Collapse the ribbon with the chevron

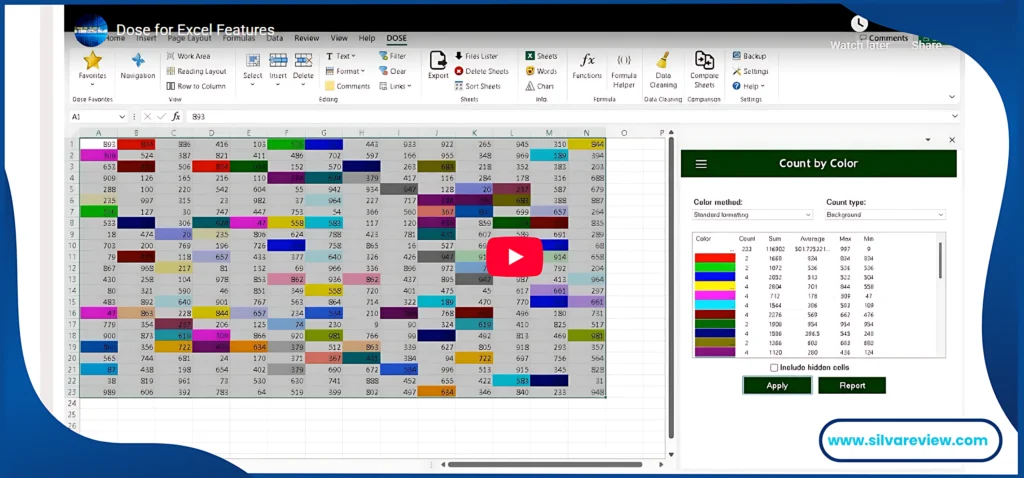[952, 97]
